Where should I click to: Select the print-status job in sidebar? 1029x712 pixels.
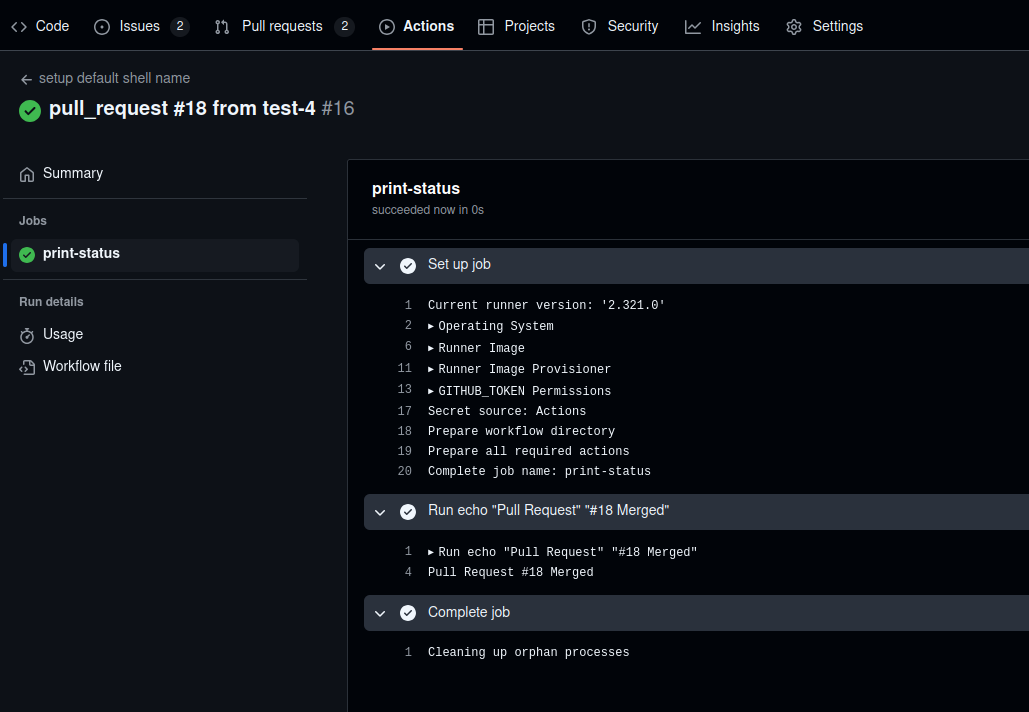[x=81, y=254]
